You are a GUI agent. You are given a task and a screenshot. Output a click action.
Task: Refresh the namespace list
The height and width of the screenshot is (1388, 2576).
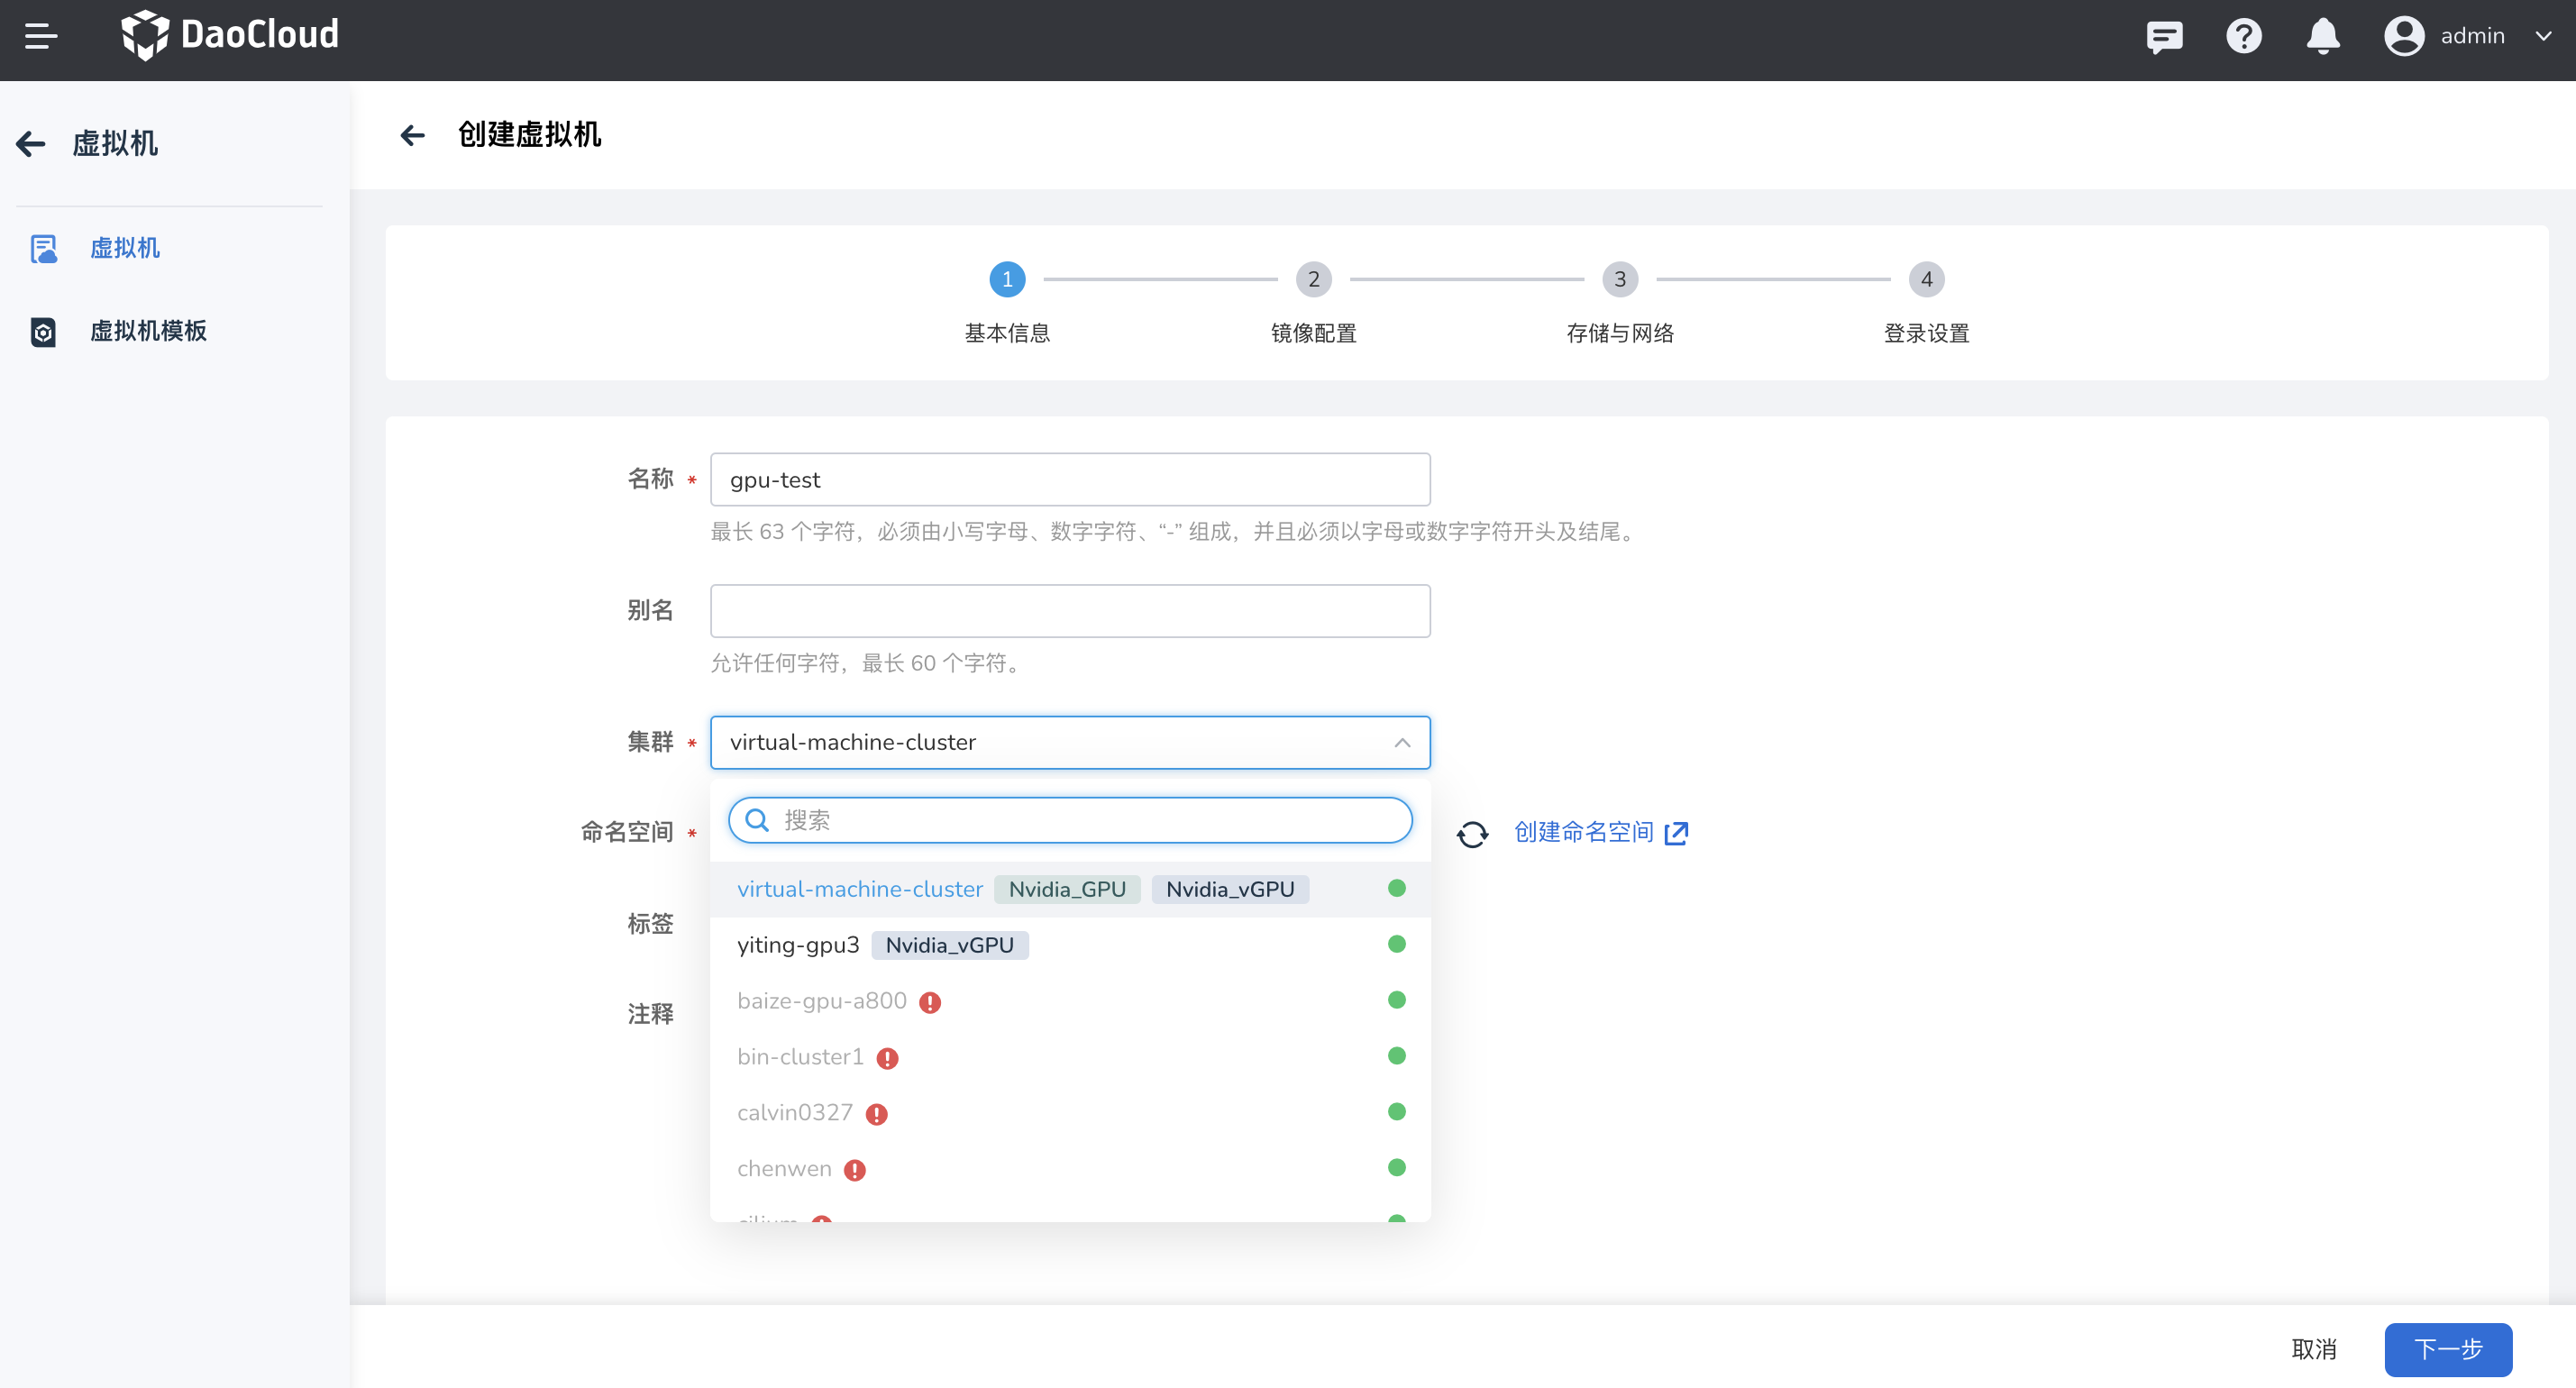click(x=1472, y=834)
